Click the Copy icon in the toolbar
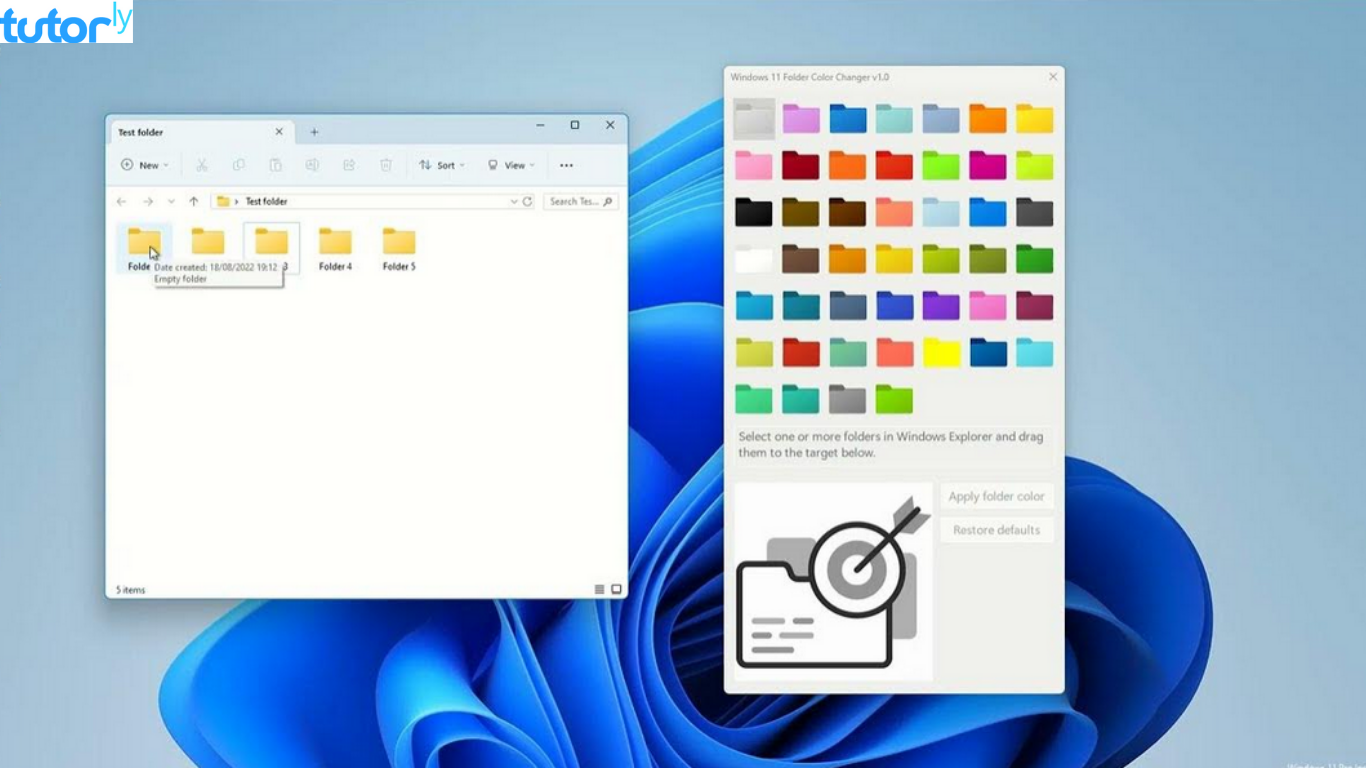1366x768 pixels. tap(239, 165)
